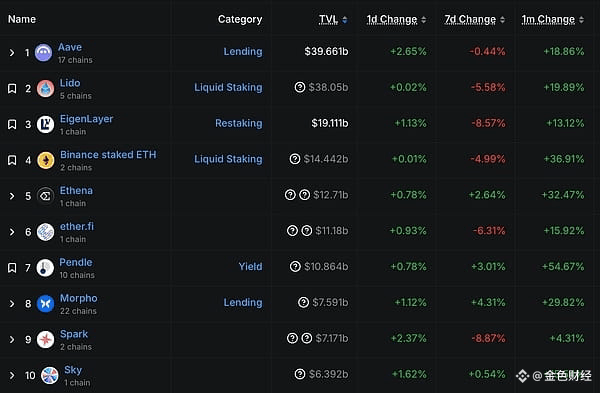Click the Aave protocol logo icon
The height and width of the screenshot is (393, 600).
pyautogui.click(x=43, y=52)
